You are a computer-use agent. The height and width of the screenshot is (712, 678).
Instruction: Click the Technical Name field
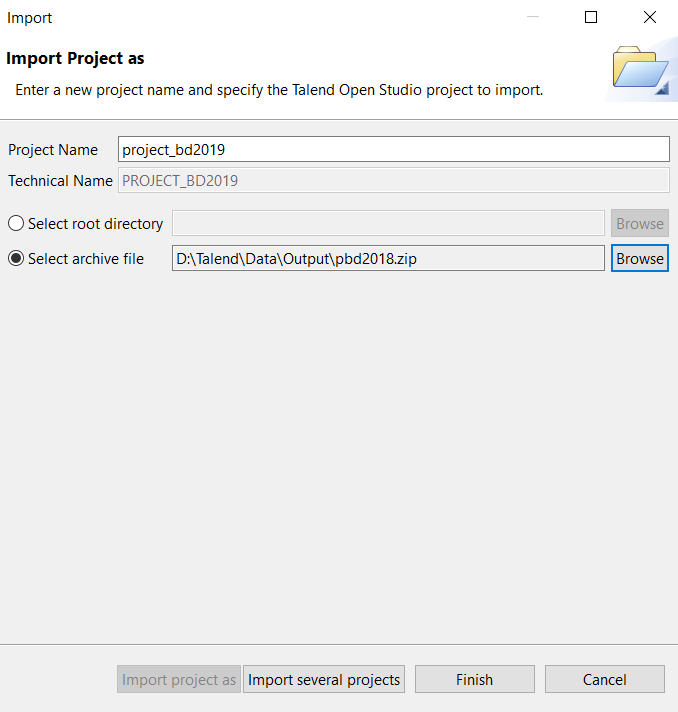coord(394,180)
